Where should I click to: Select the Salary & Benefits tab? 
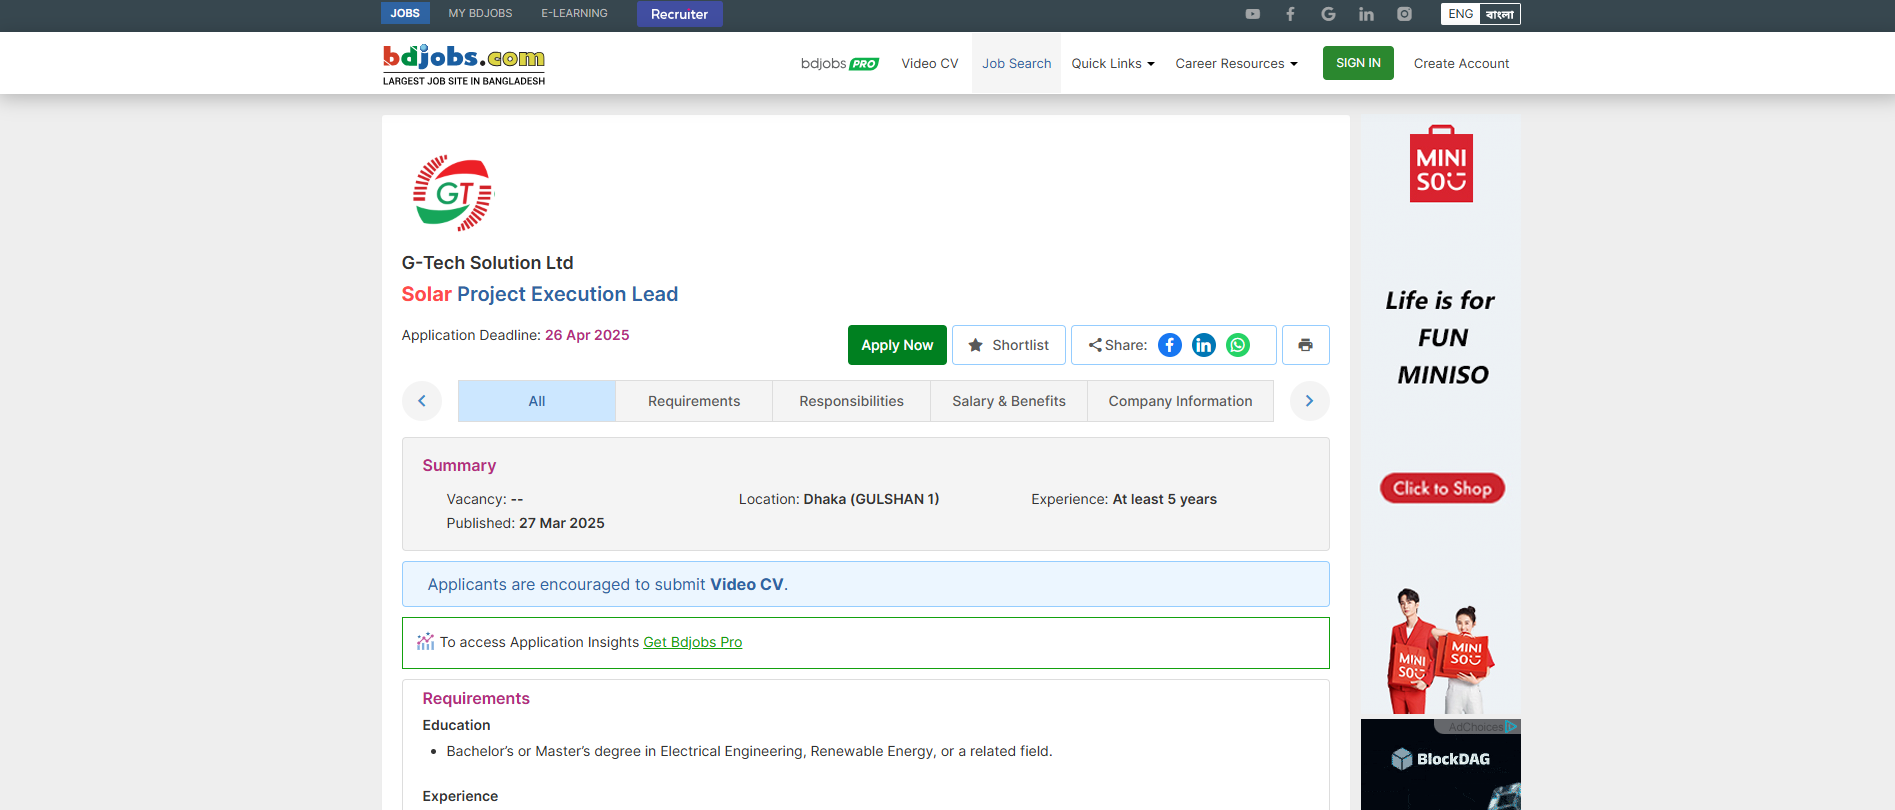click(1008, 401)
